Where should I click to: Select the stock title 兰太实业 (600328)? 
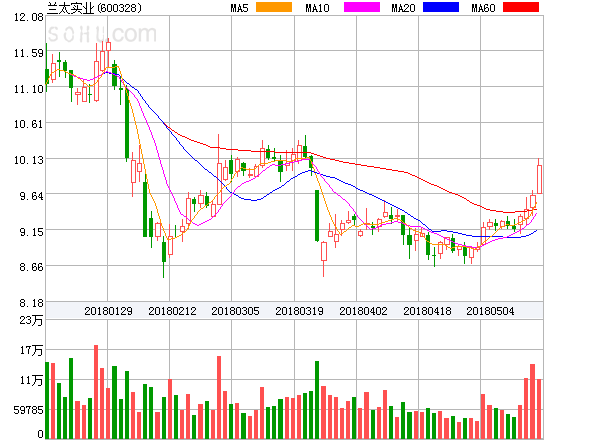pyautogui.click(x=94, y=8)
